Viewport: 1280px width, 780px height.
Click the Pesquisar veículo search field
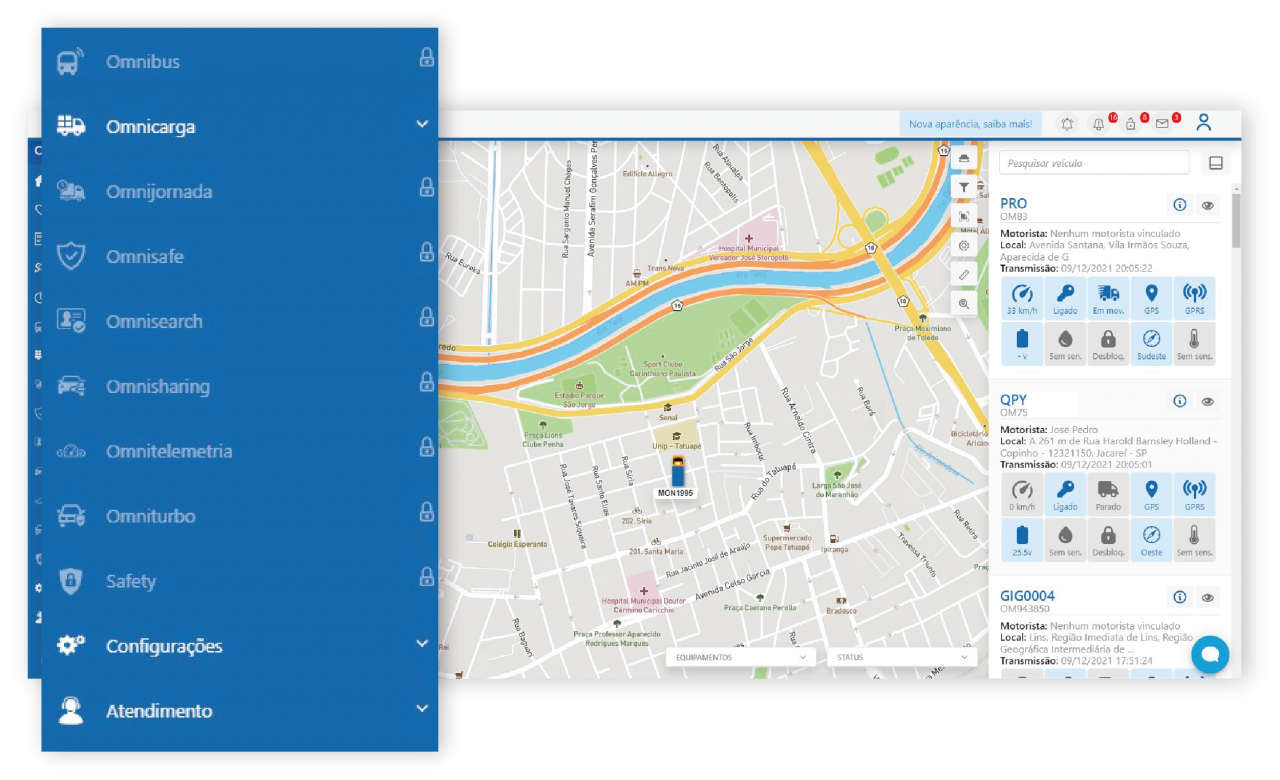(1094, 163)
